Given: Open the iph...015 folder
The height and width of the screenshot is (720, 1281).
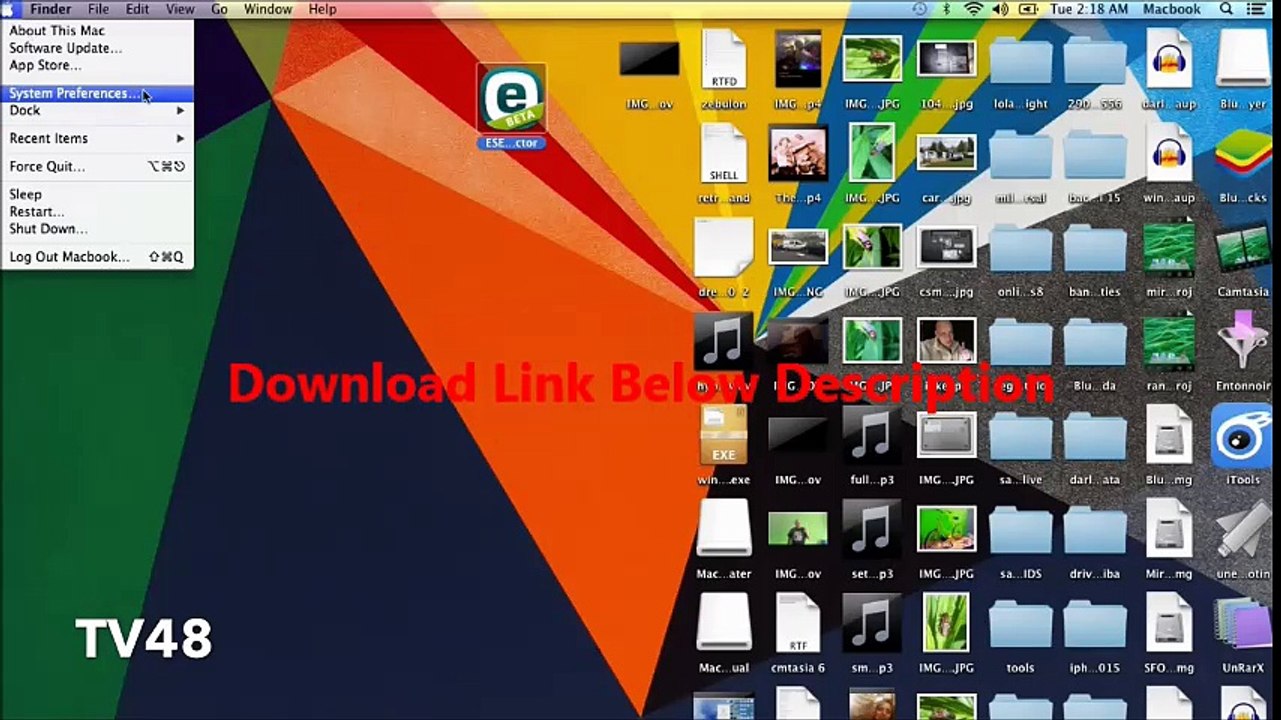Looking at the screenshot, I should point(1095,626).
